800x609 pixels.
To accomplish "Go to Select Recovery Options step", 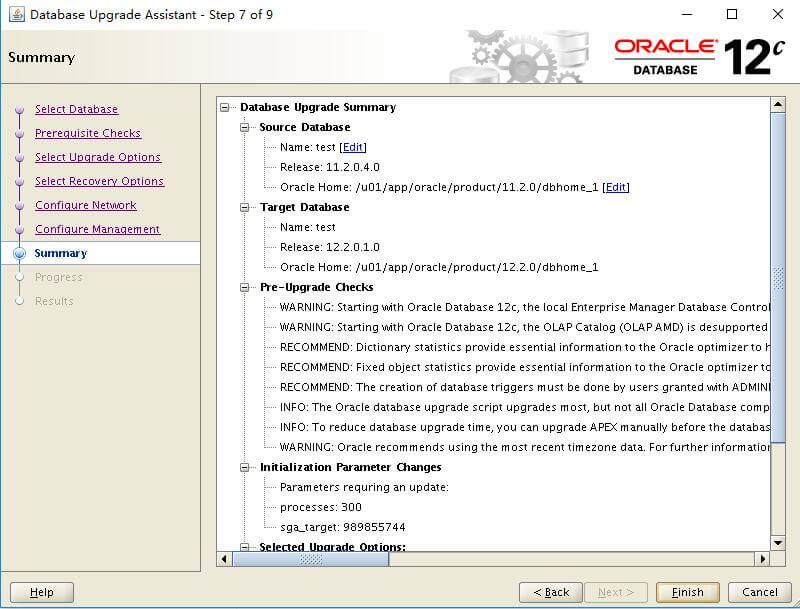I will [99, 181].
